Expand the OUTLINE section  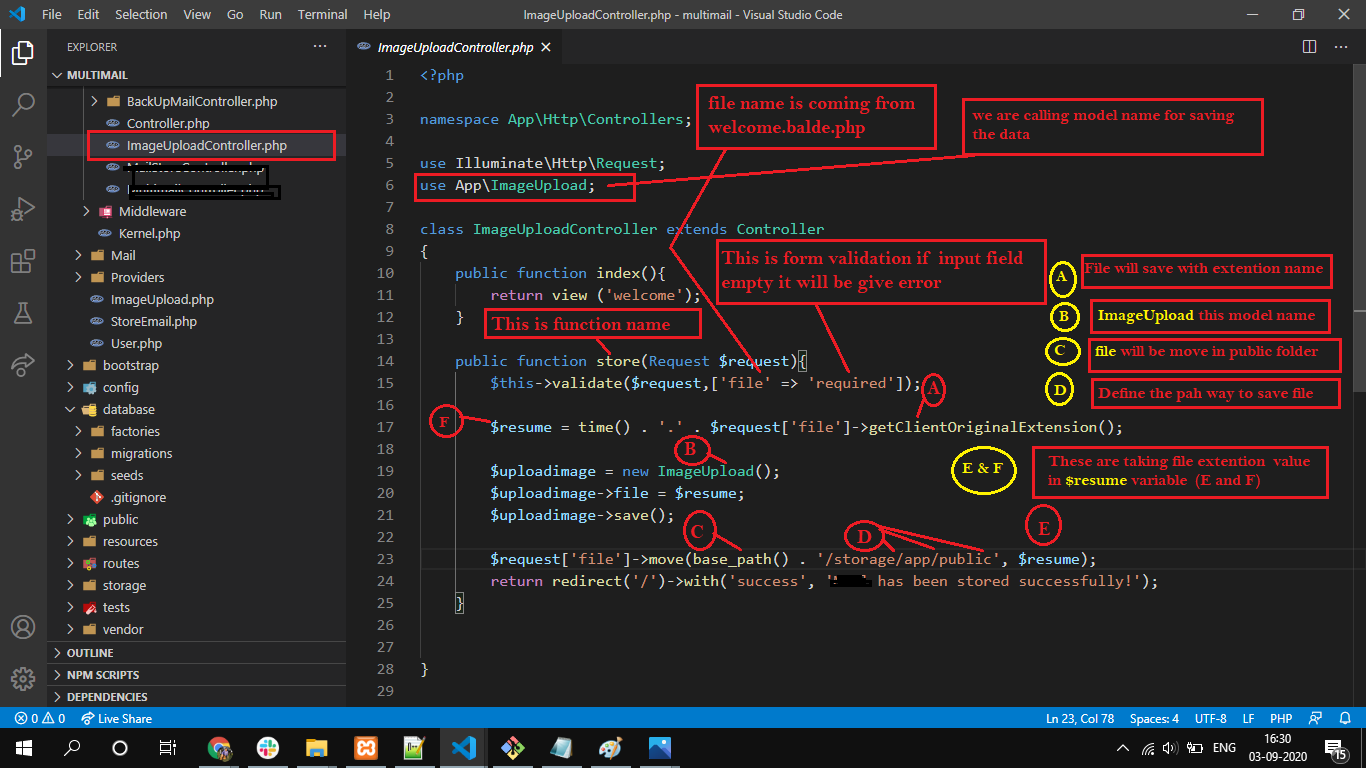click(x=90, y=653)
